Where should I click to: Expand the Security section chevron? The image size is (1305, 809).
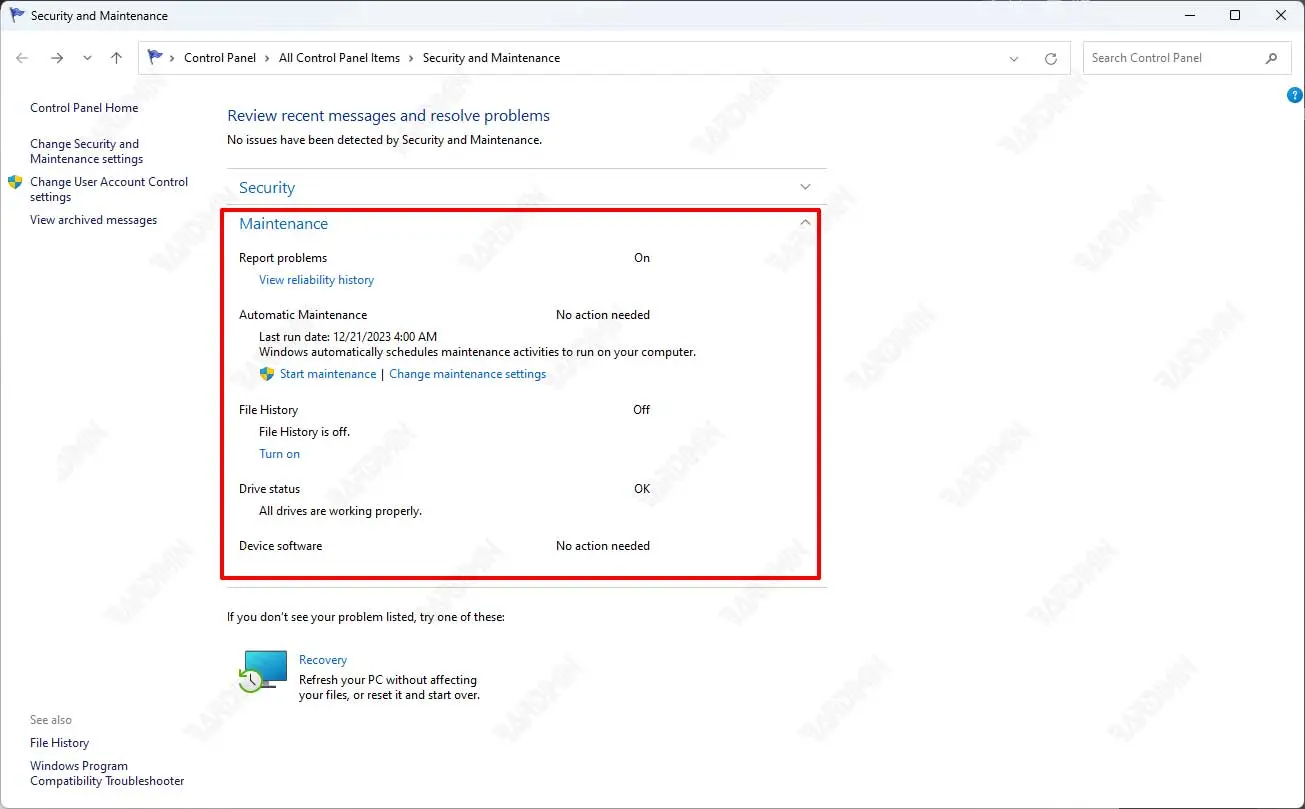805,187
